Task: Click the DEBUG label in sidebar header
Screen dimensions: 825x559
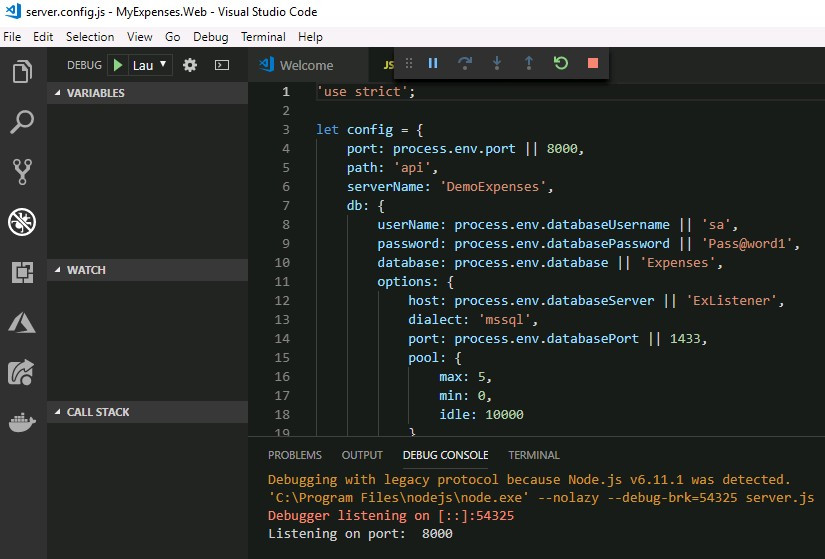Action: click(84, 65)
